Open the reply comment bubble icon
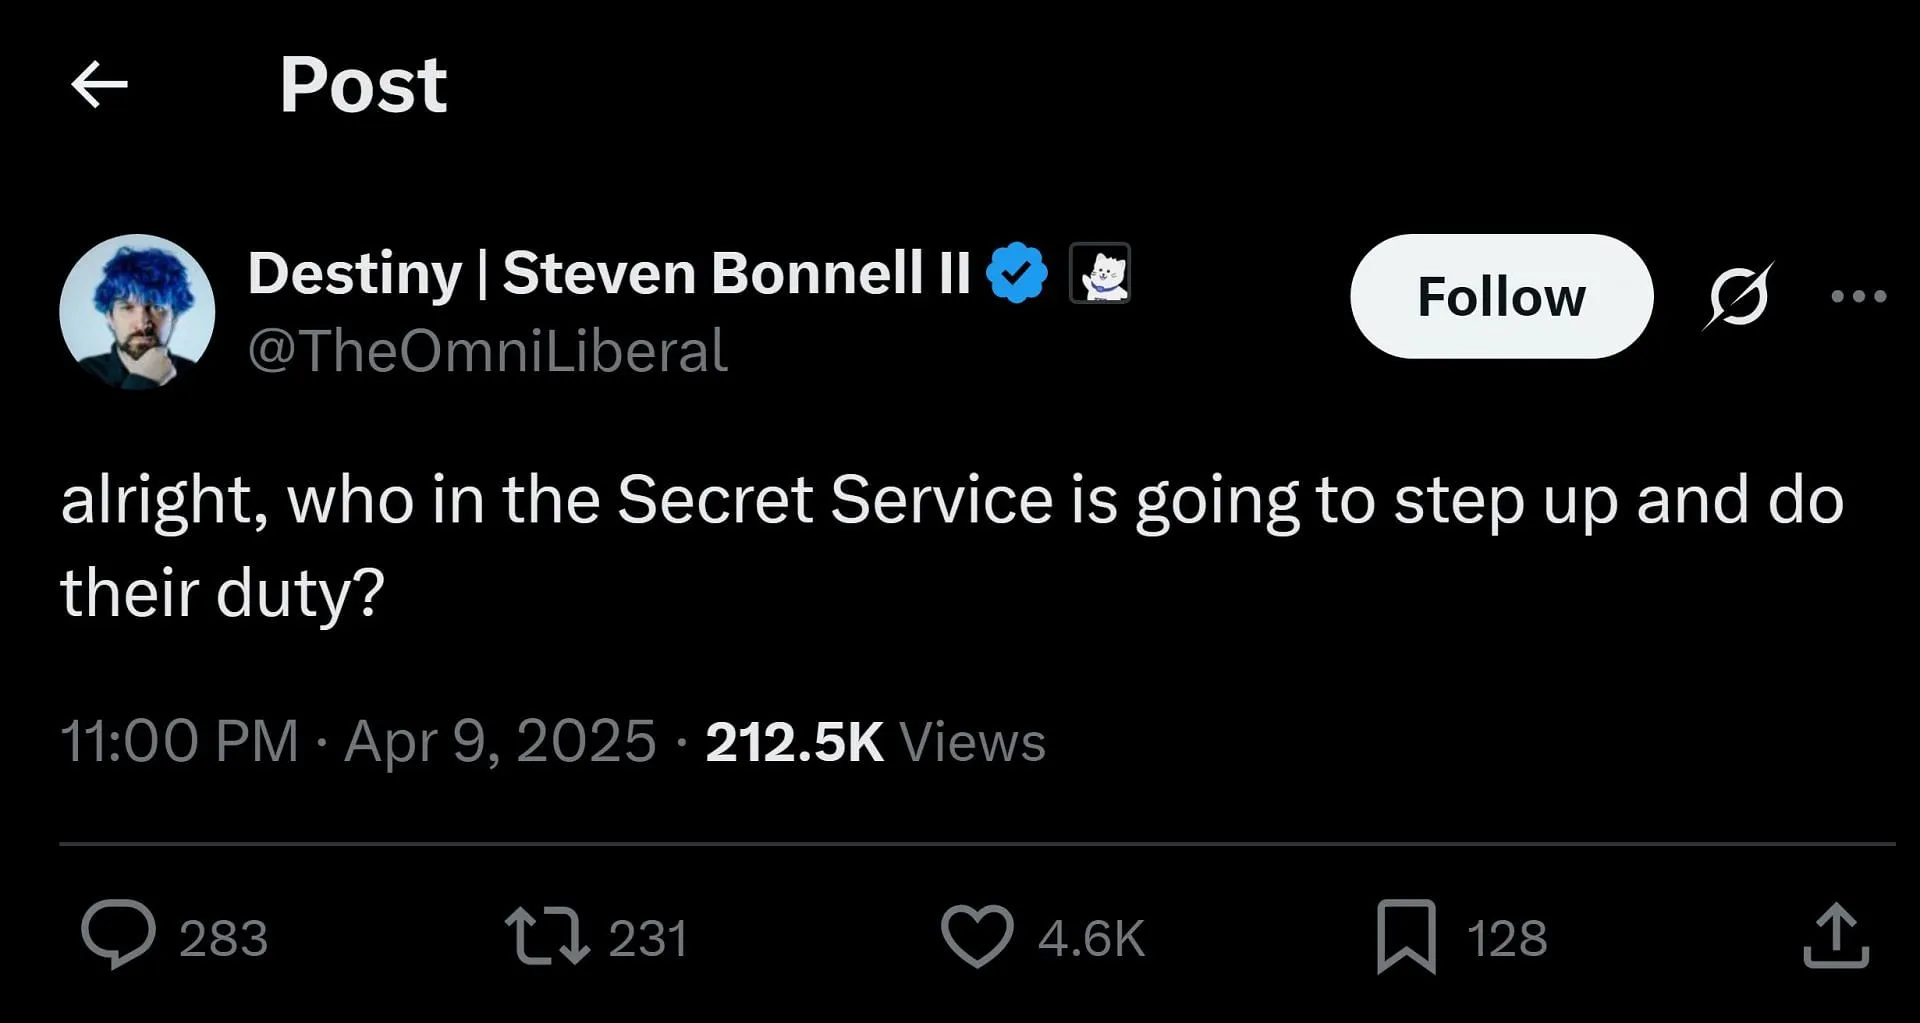1920x1023 pixels. [118, 935]
